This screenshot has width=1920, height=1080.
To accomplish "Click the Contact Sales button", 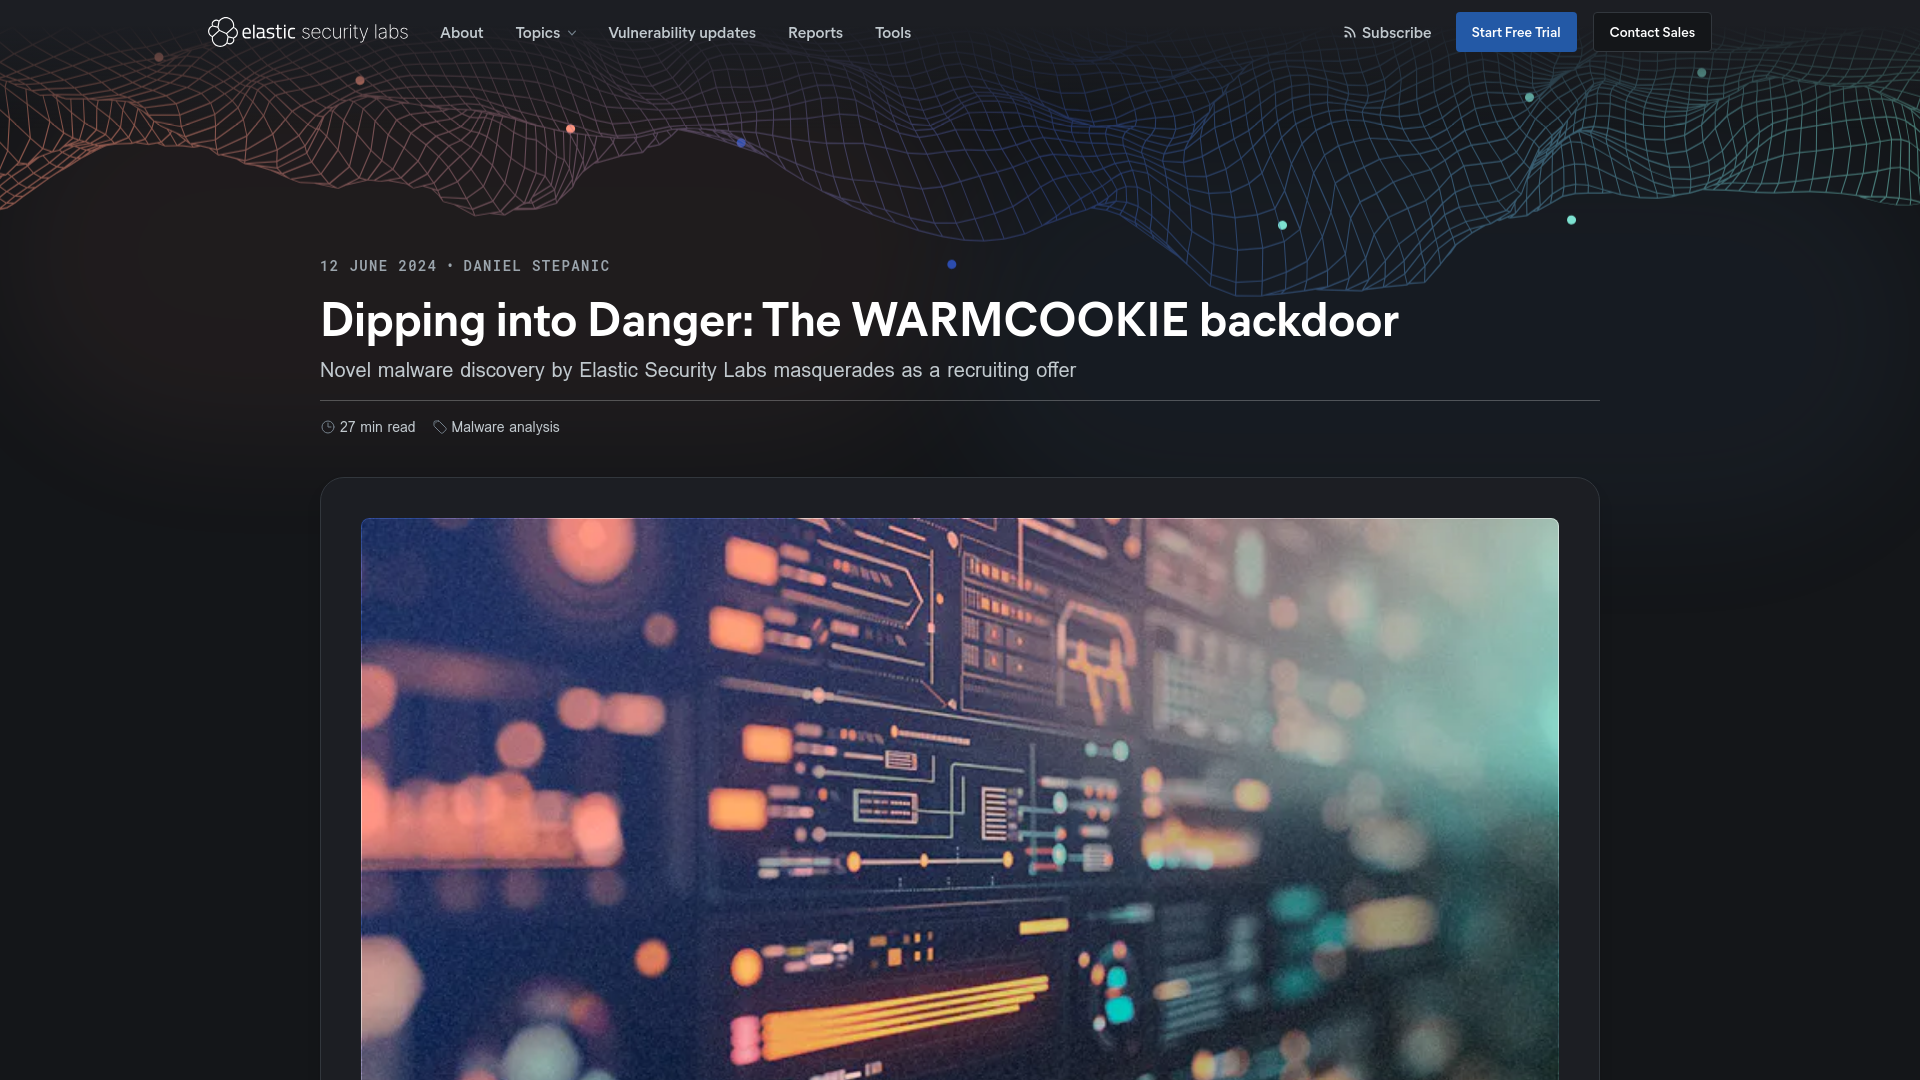I will pyautogui.click(x=1652, y=32).
